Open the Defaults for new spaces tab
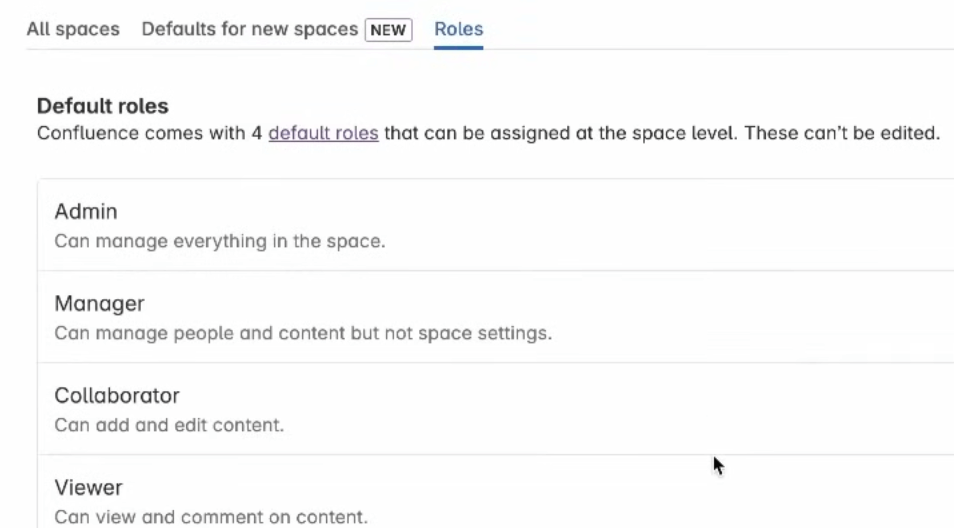954x528 pixels. pyautogui.click(x=249, y=29)
